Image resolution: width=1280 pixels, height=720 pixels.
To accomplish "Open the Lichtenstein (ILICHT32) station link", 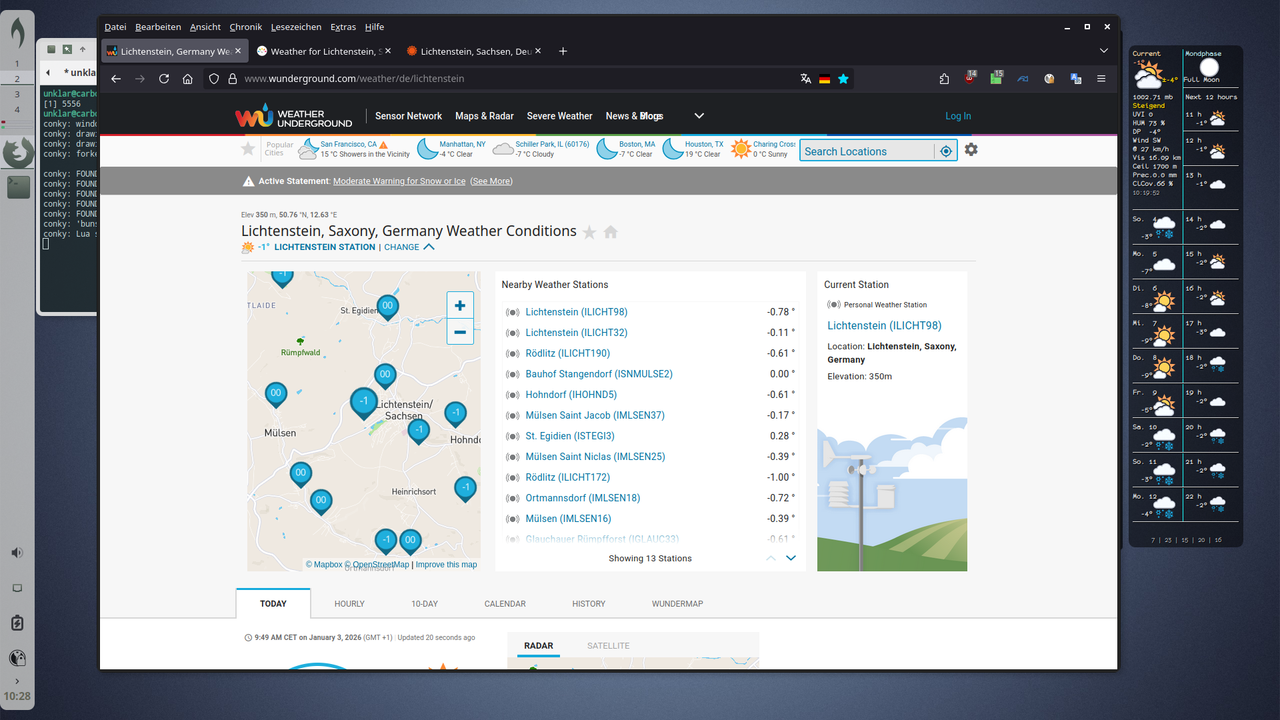I will click(576, 332).
